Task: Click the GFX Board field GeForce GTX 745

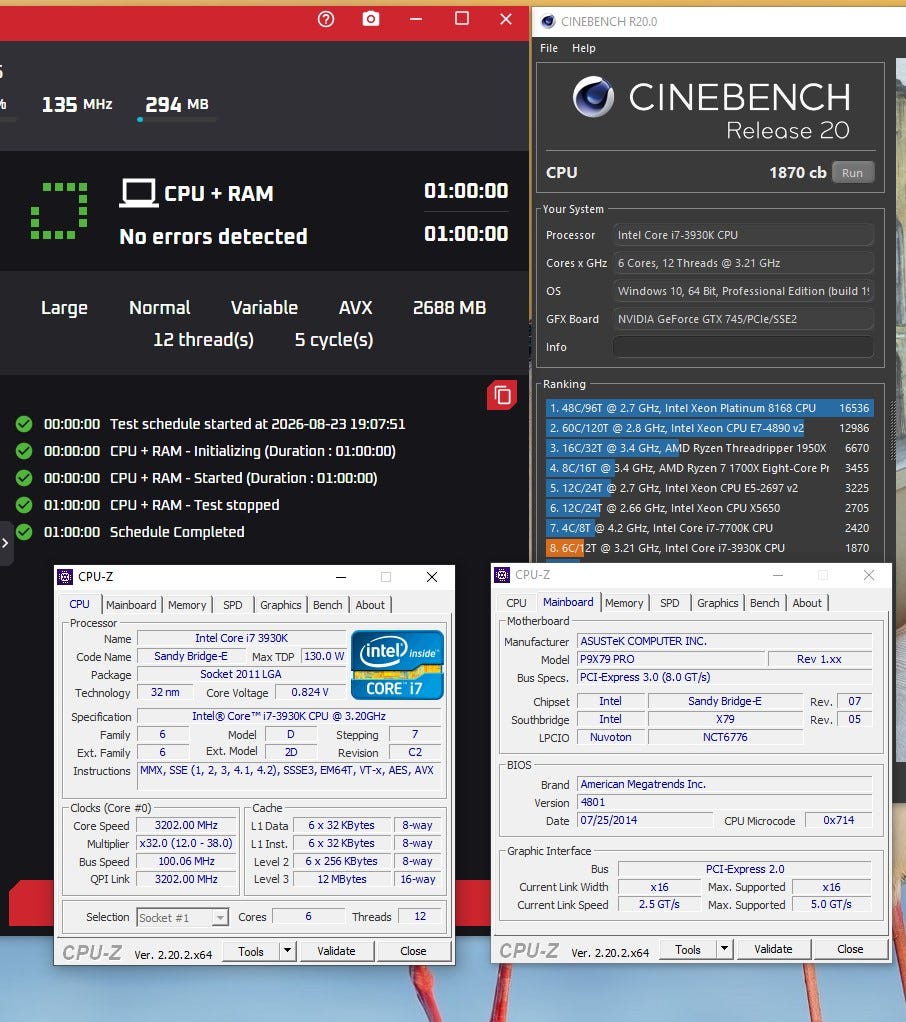Action: tap(743, 319)
